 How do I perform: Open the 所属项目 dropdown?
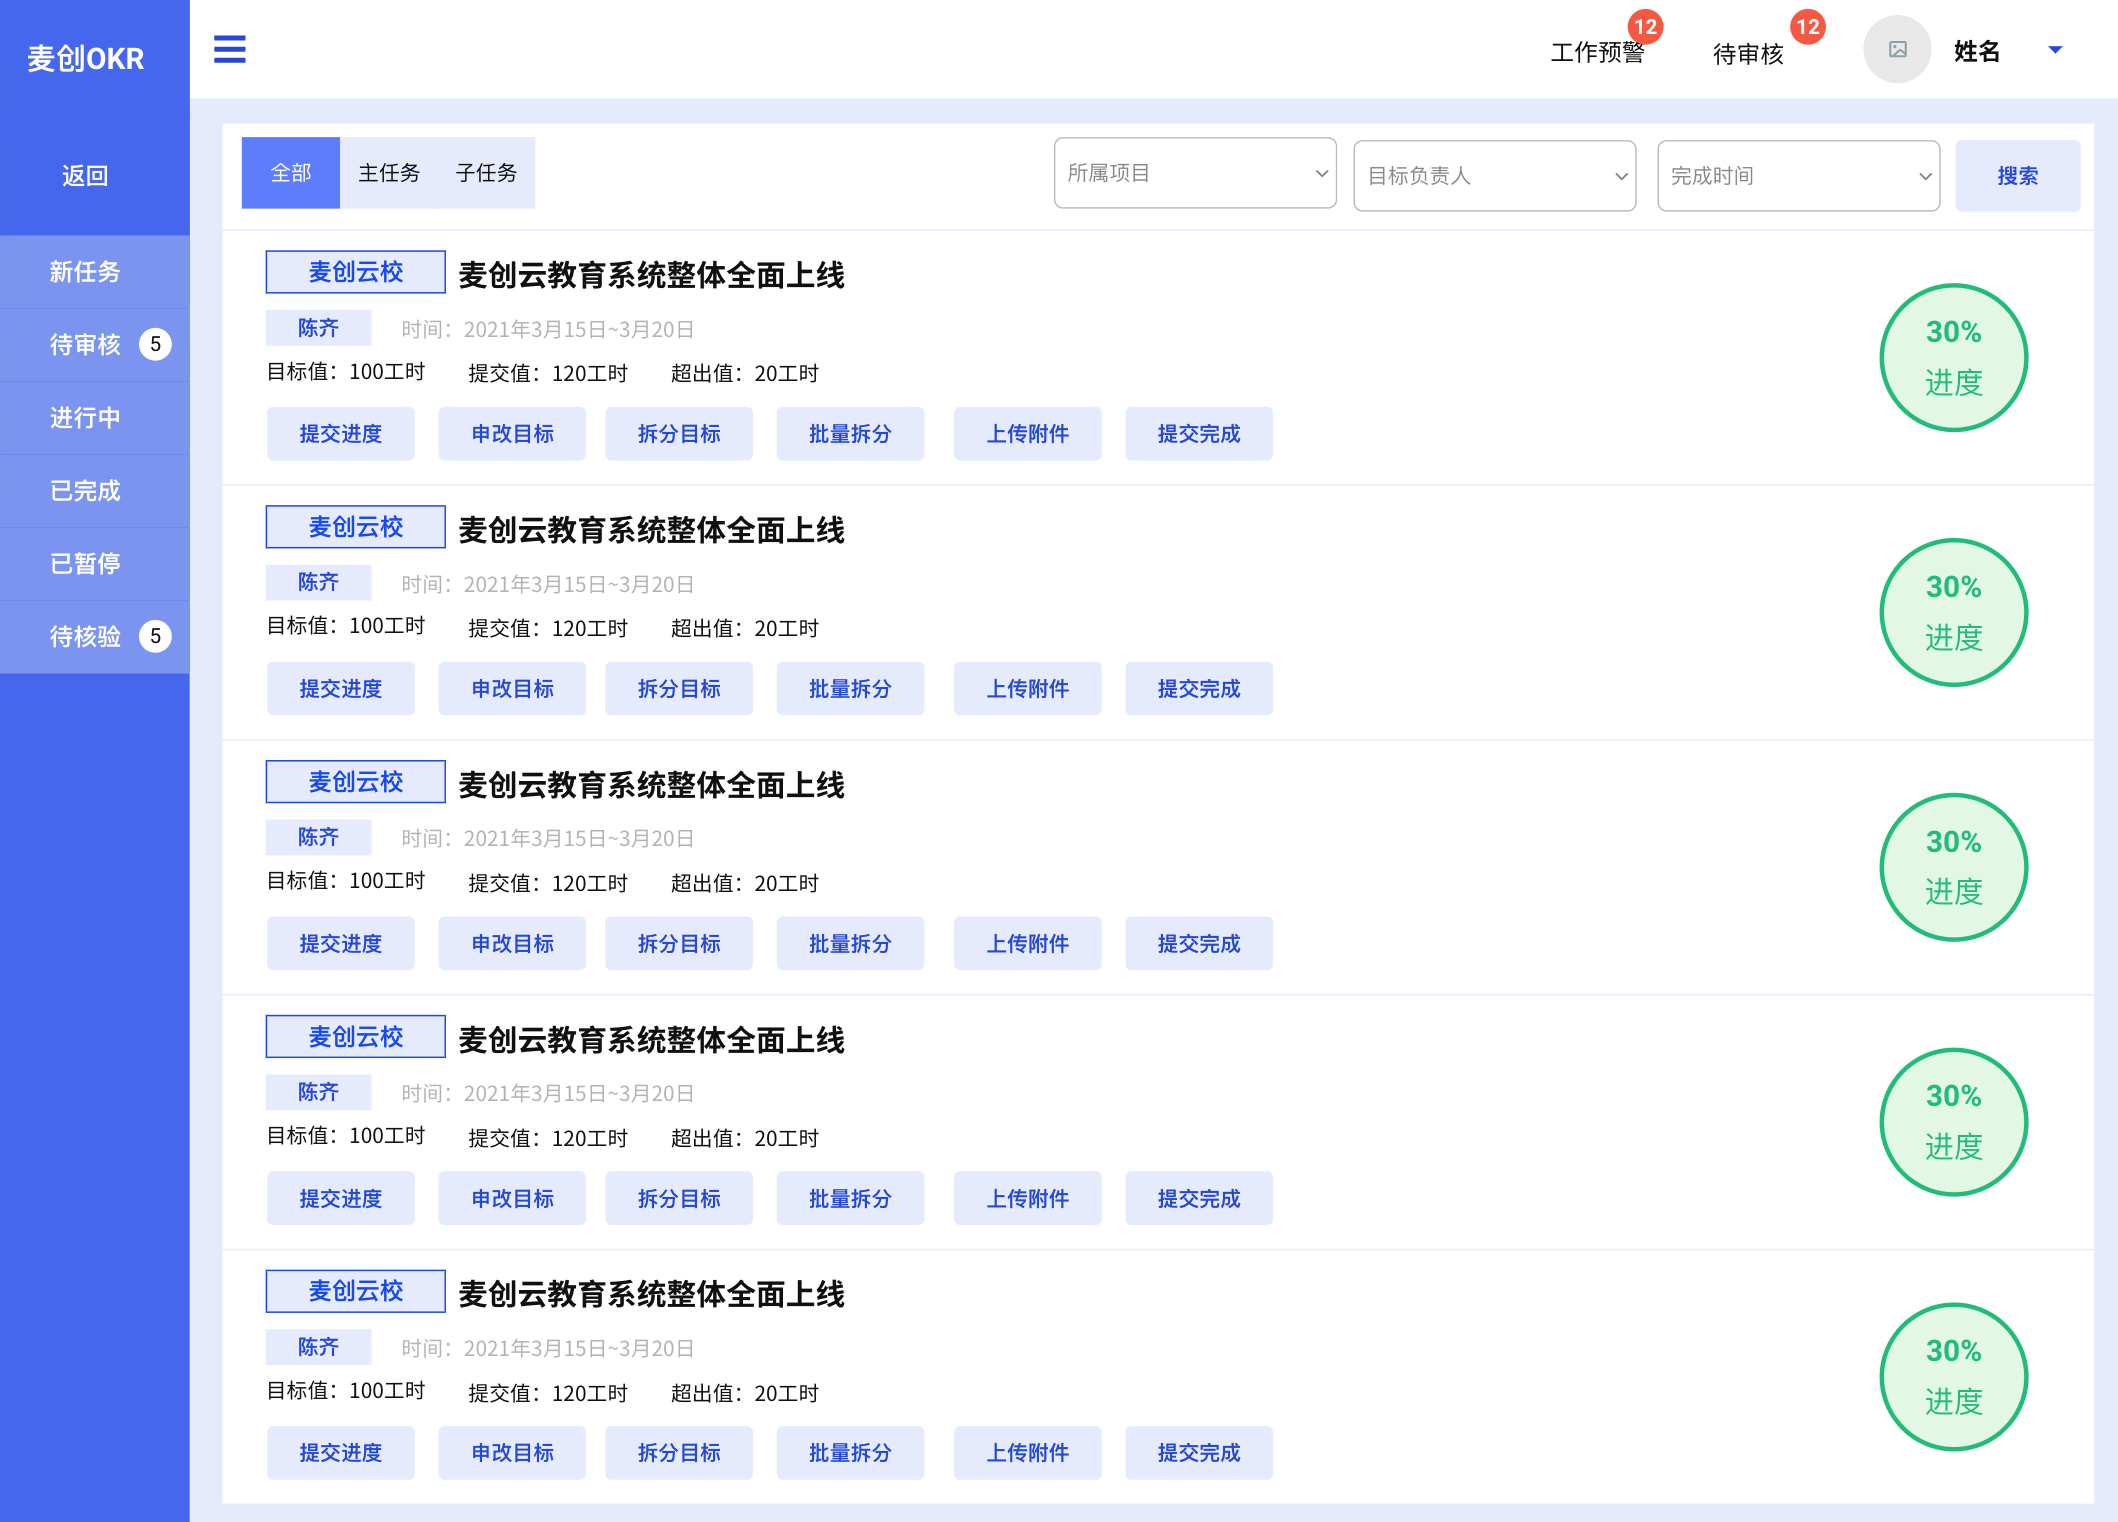tap(1194, 173)
